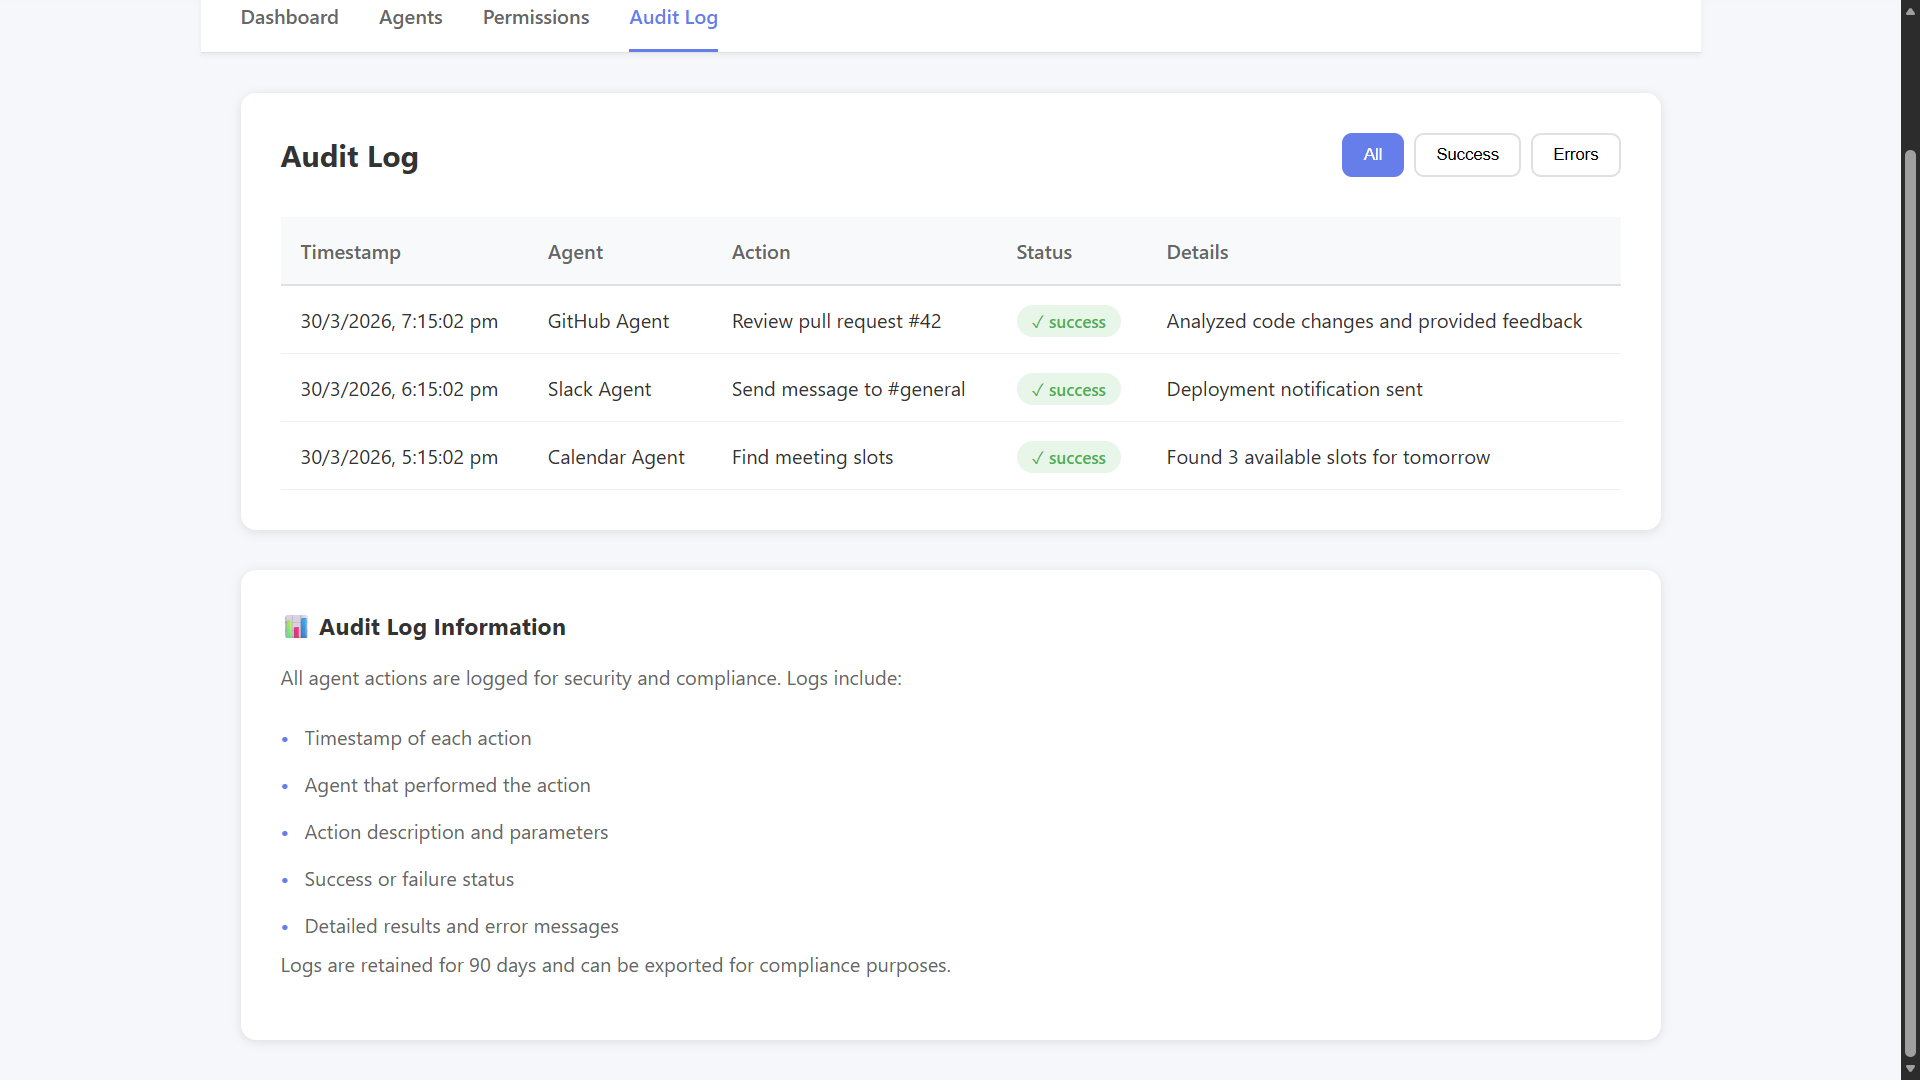1920x1080 pixels.
Task: Click the Status column header
Action: click(x=1044, y=252)
